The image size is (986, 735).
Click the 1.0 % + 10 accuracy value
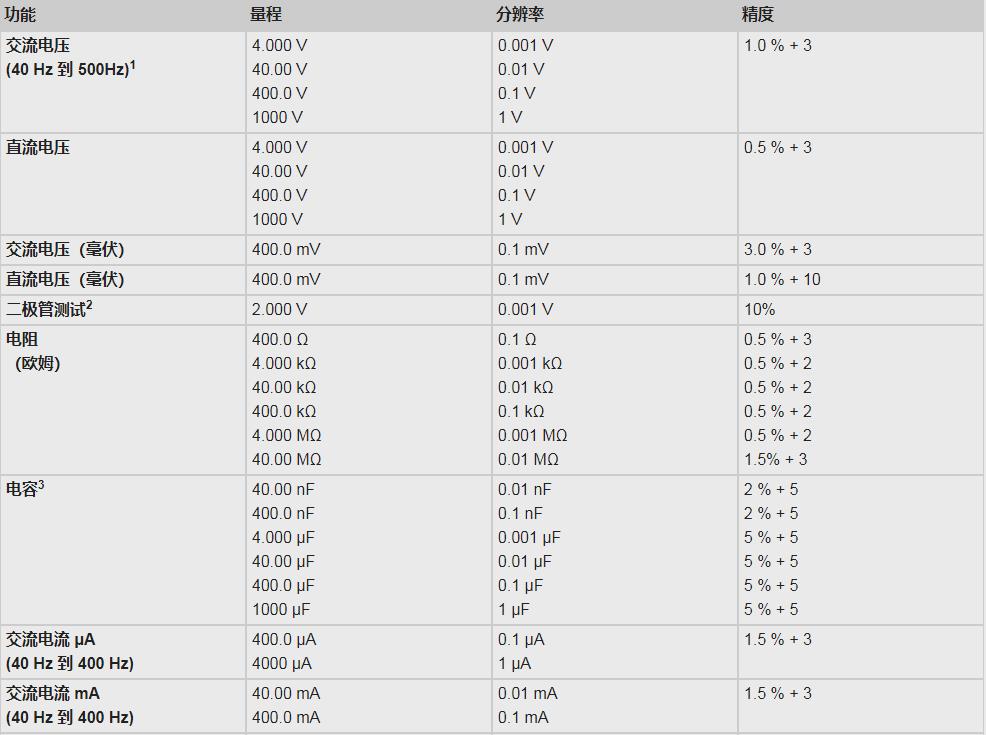[782, 279]
